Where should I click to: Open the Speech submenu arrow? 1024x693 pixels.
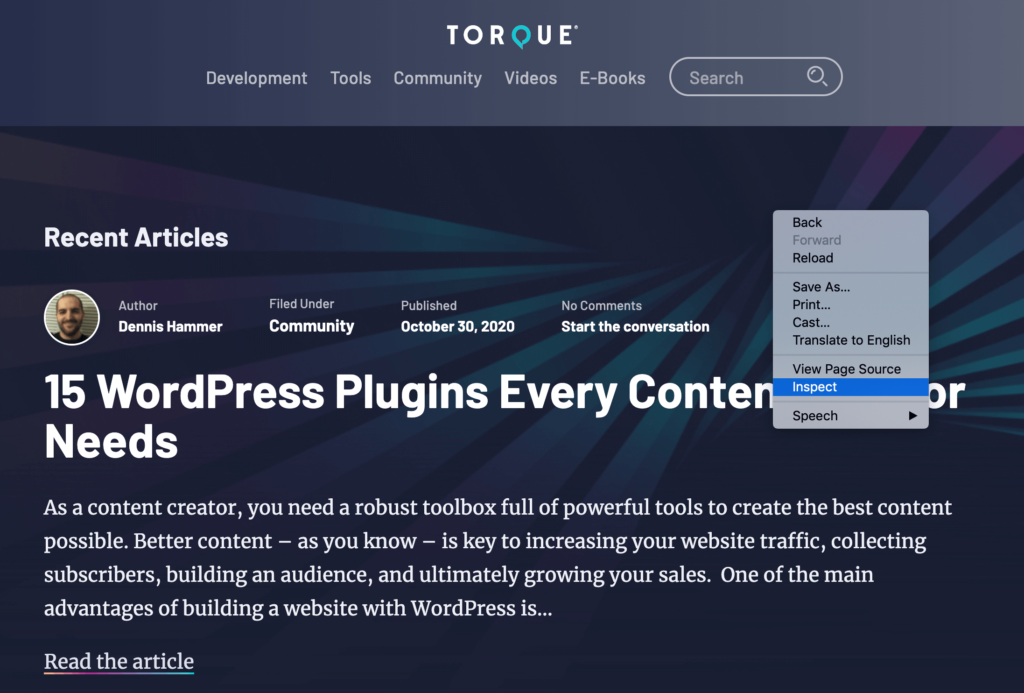912,415
